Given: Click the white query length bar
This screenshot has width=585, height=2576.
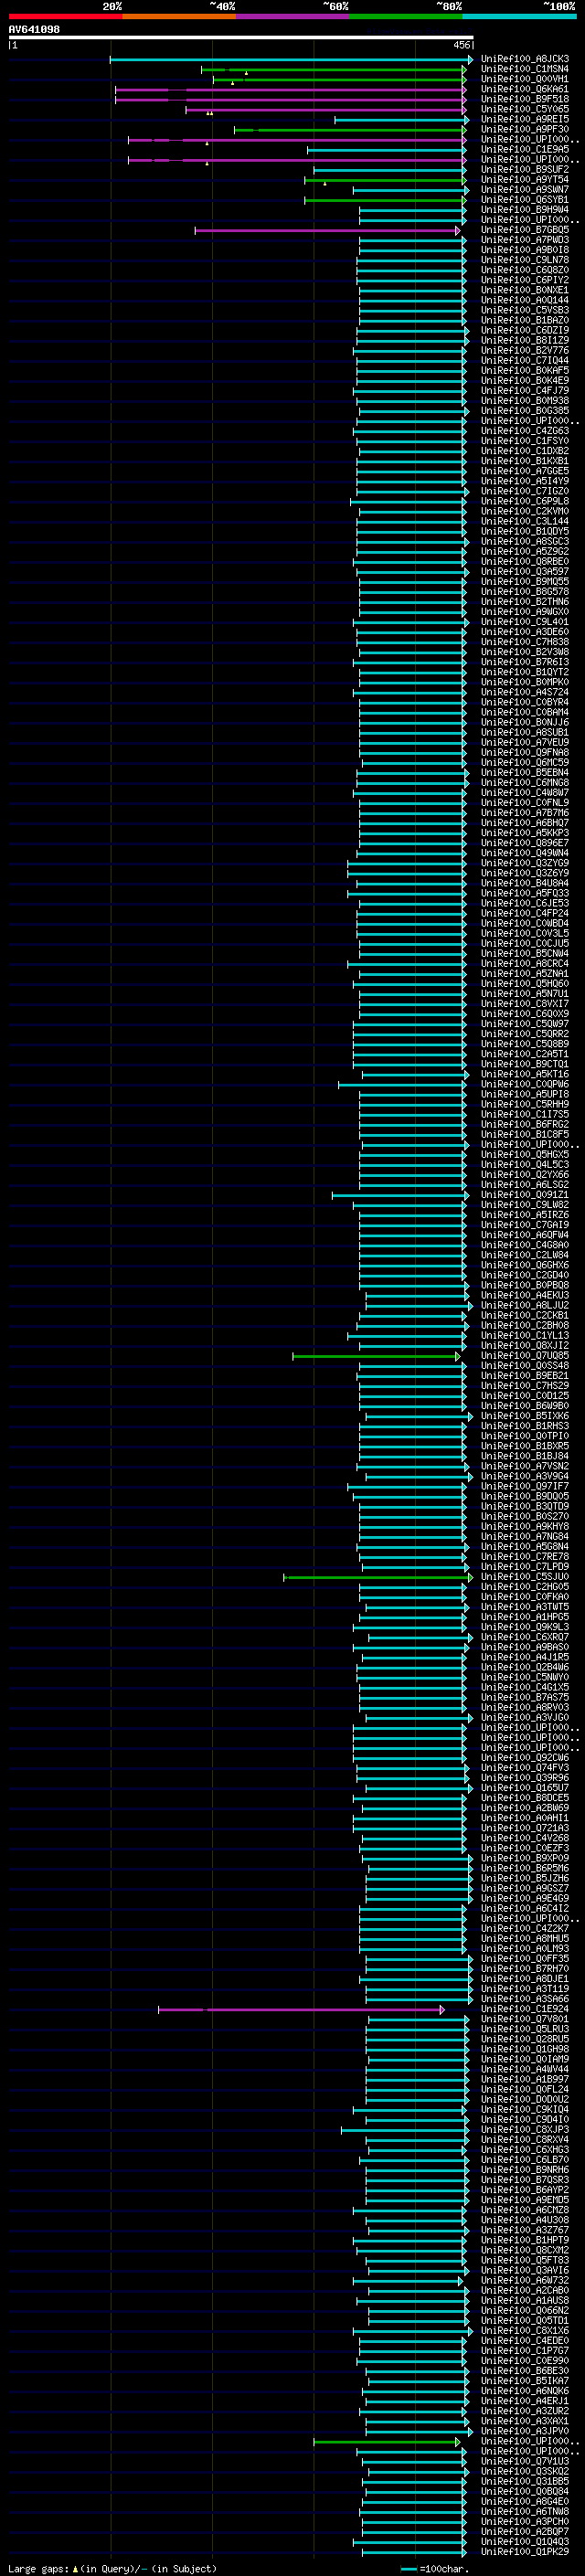Looking at the screenshot, I should pos(241,37).
